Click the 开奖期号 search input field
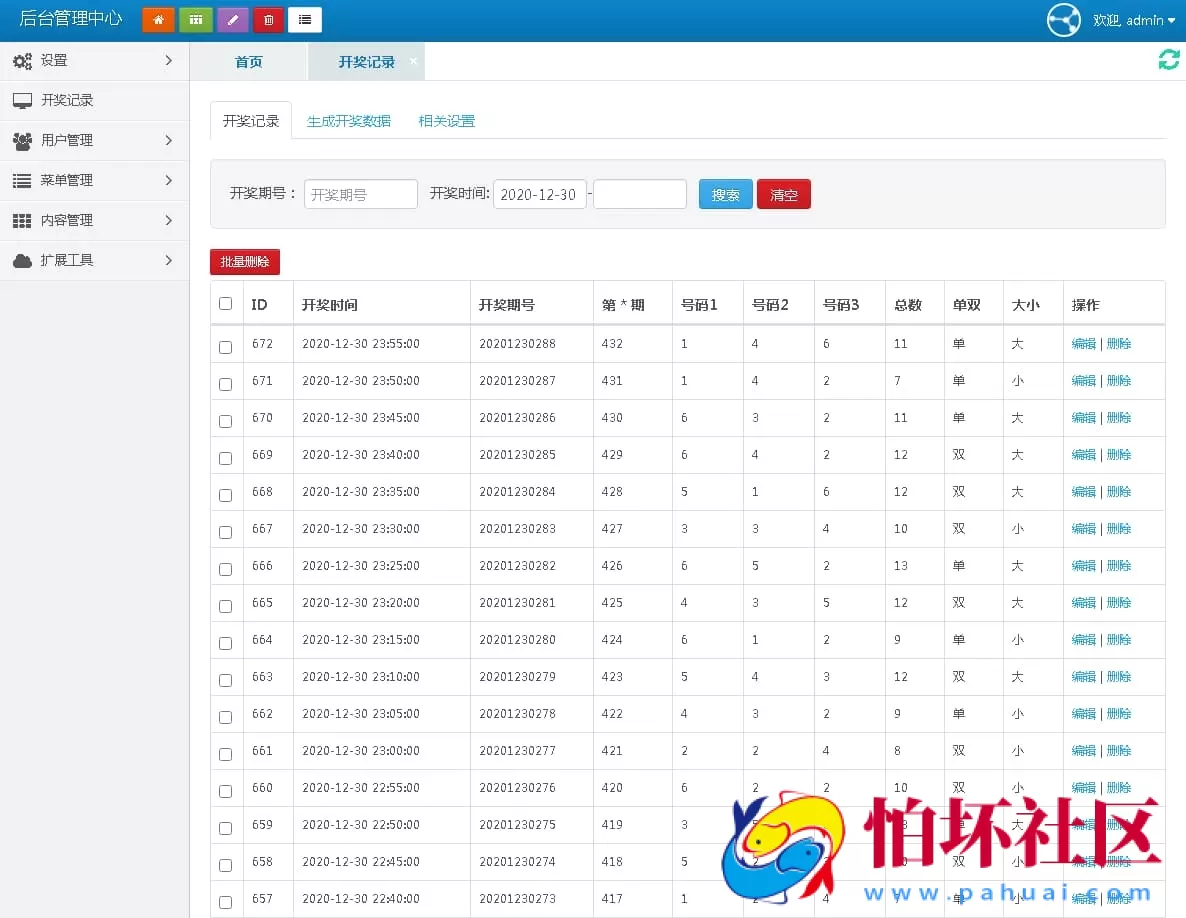The height and width of the screenshot is (918, 1186). (x=360, y=194)
